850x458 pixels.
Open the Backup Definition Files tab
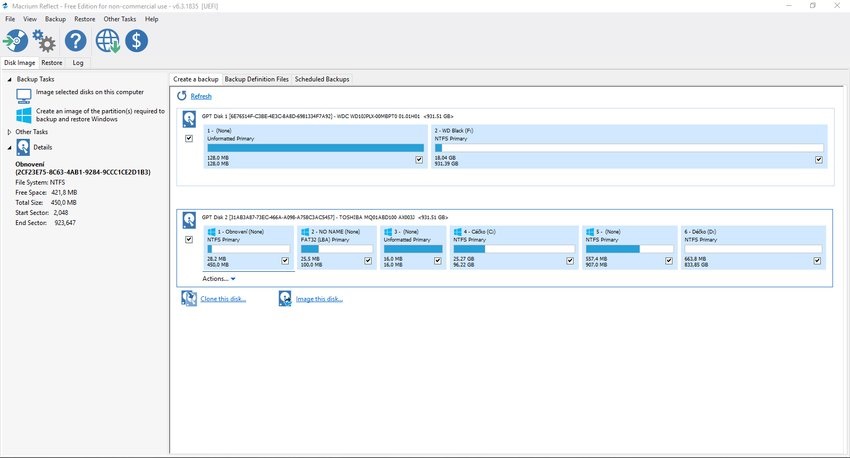click(x=256, y=79)
